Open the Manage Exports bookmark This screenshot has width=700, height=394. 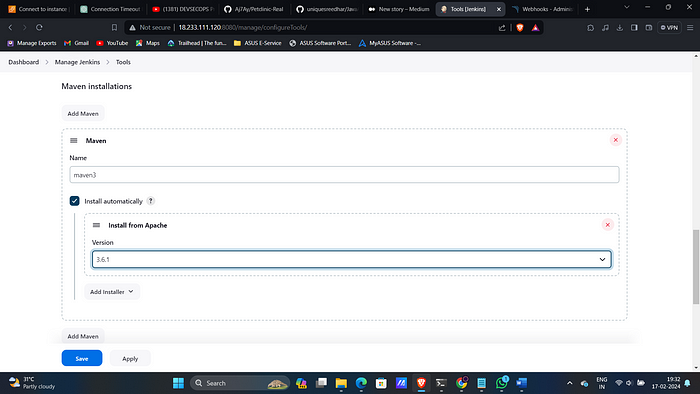(32, 43)
